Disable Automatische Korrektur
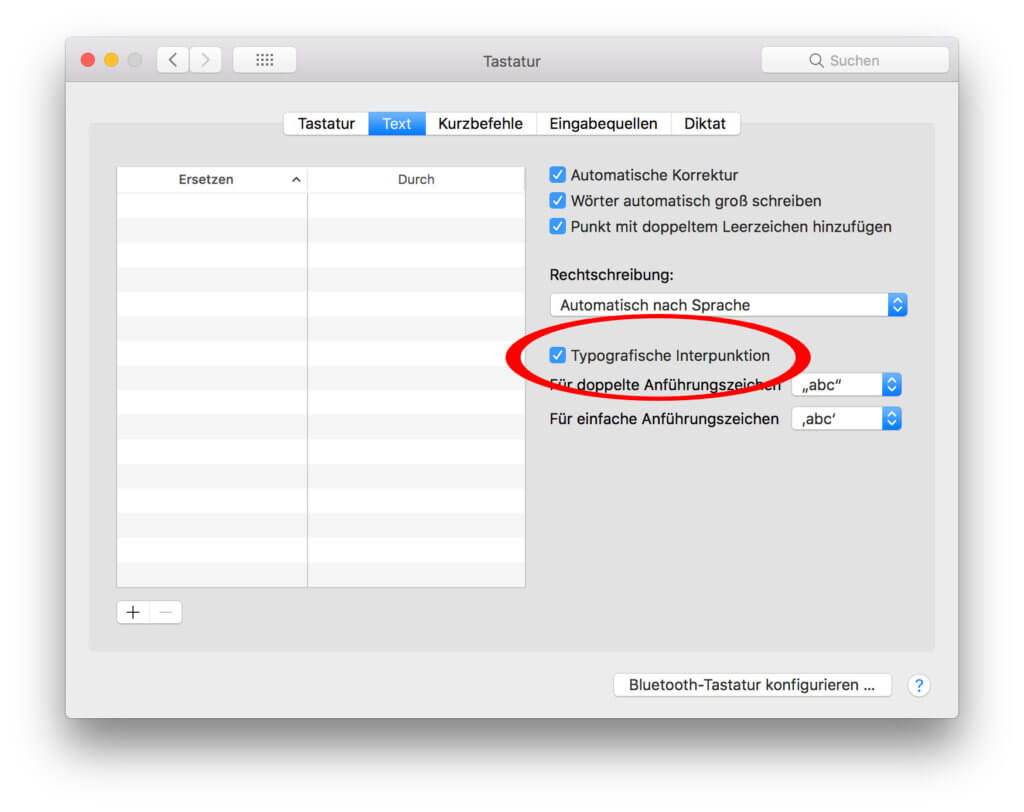The image size is (1024, 812). tap(557, 174)
